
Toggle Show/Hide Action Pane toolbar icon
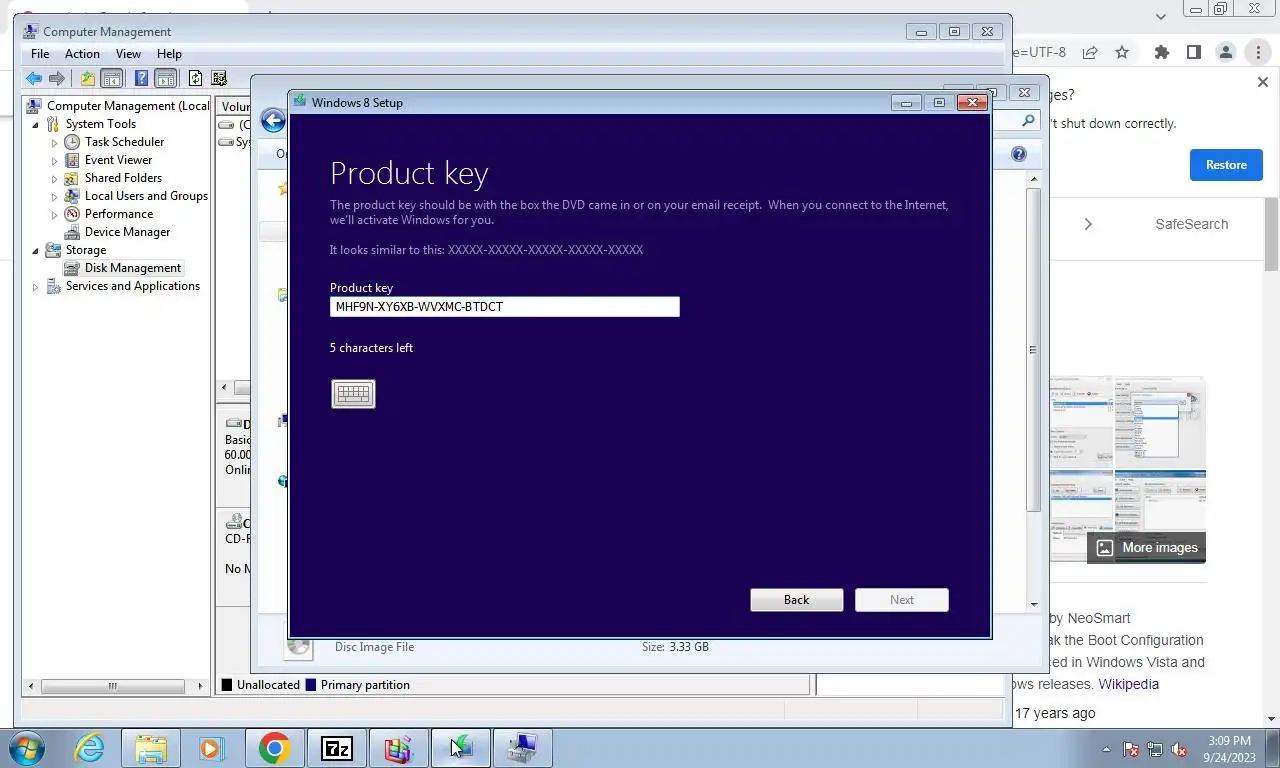coord(165,78)
